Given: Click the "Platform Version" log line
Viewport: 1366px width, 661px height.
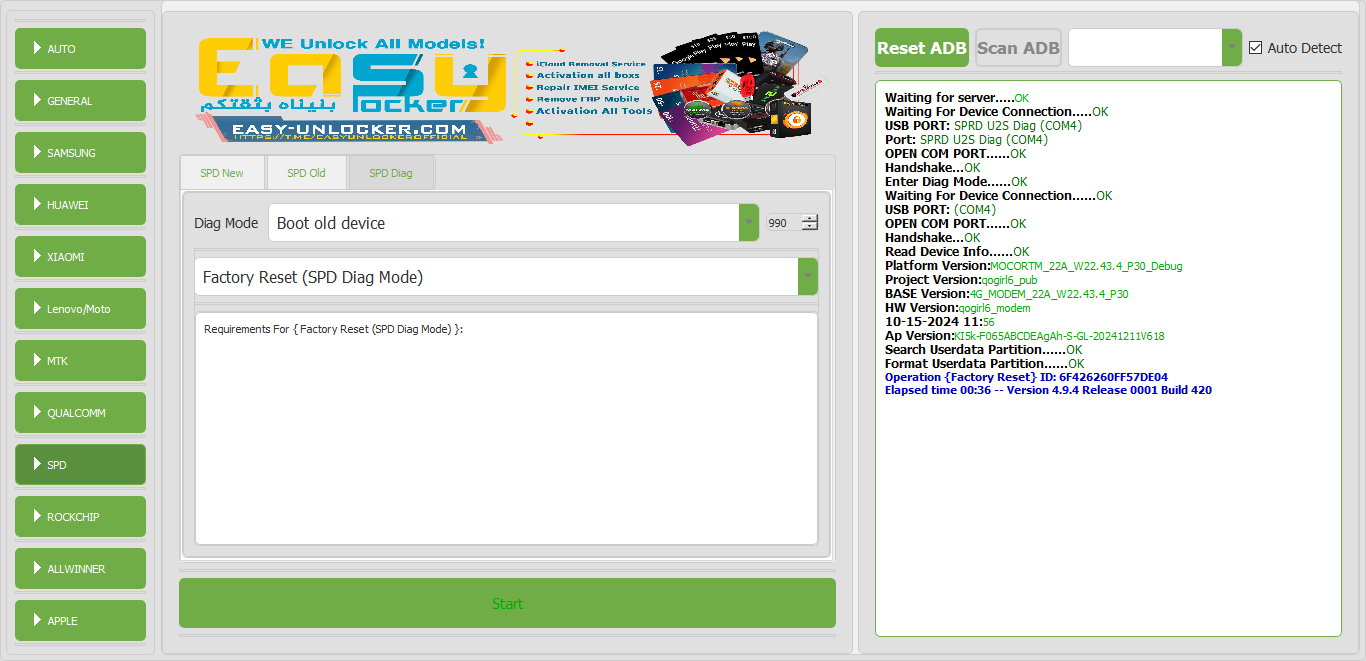Looking at the screenshot, I should pyautogui.click(x=1033, y=266).
